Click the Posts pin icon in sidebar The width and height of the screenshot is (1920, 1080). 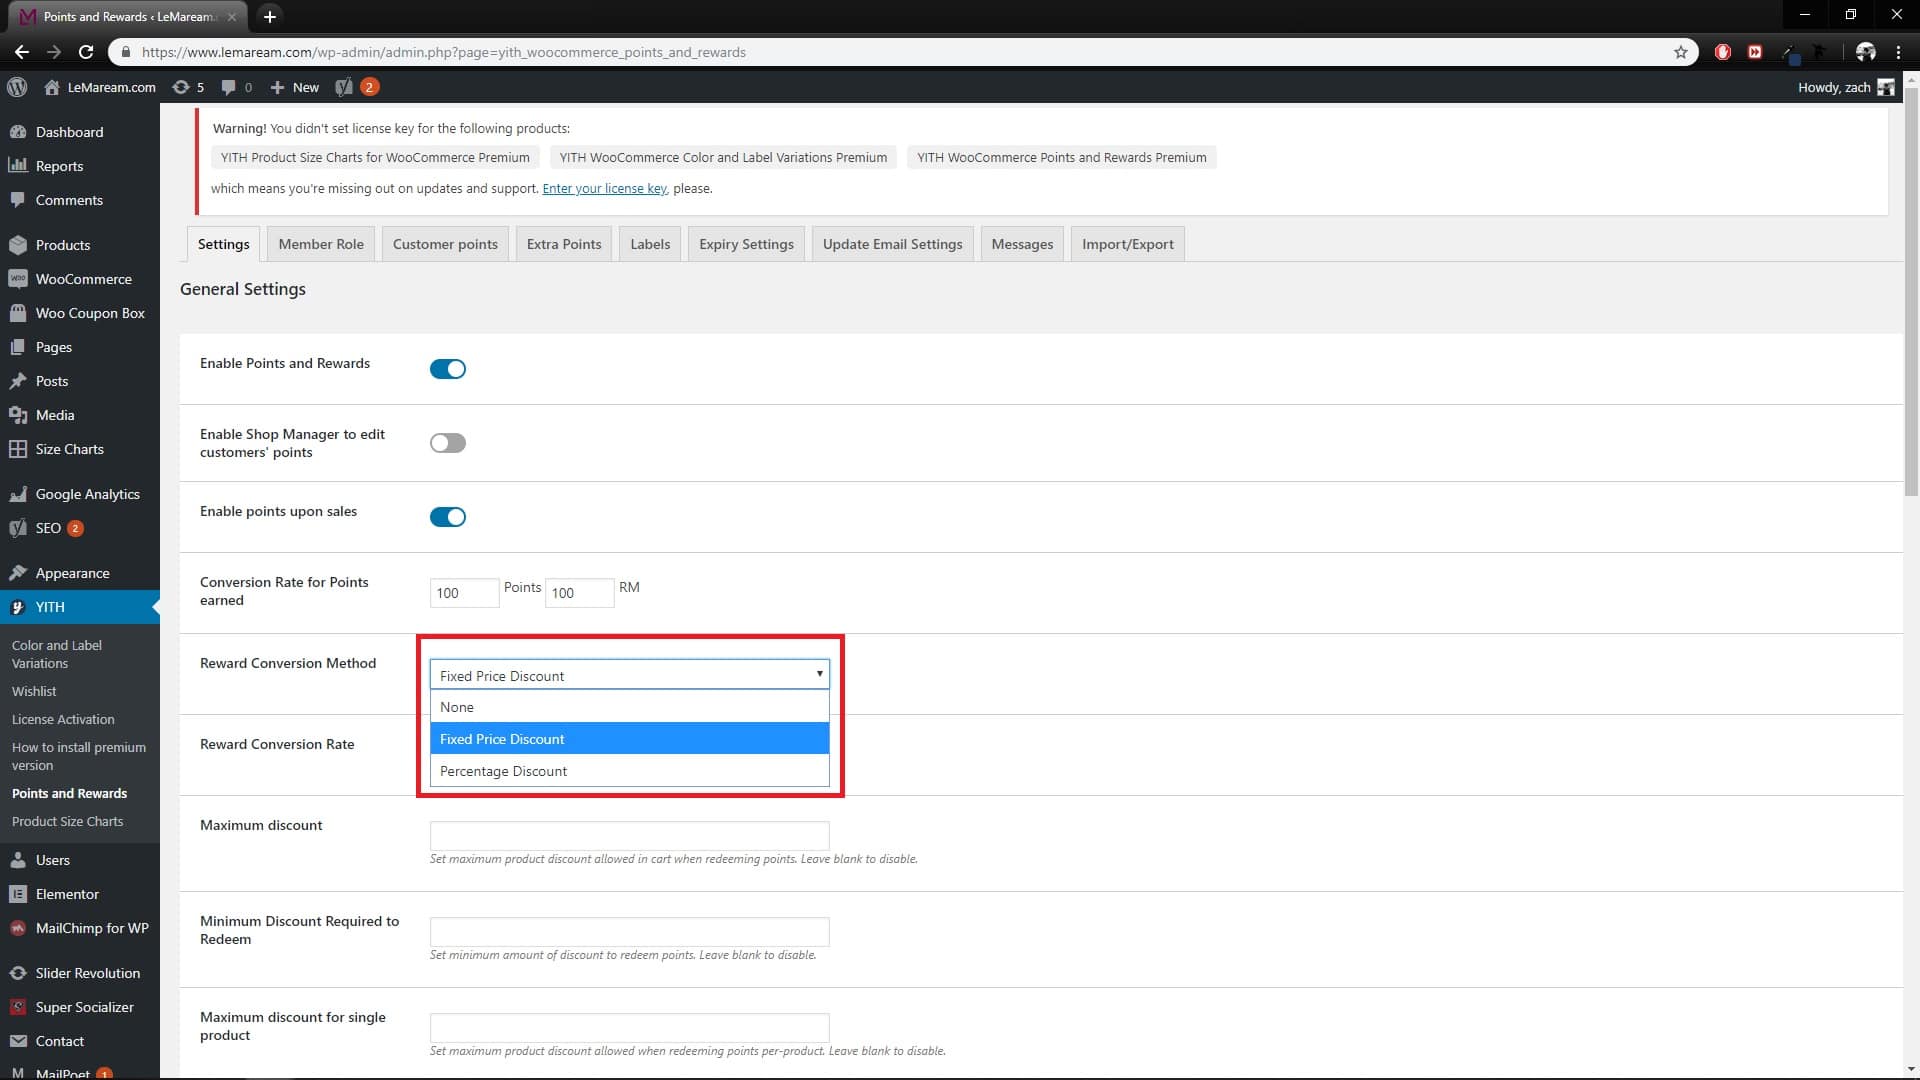pyautogui.click(x=18, y=381)
